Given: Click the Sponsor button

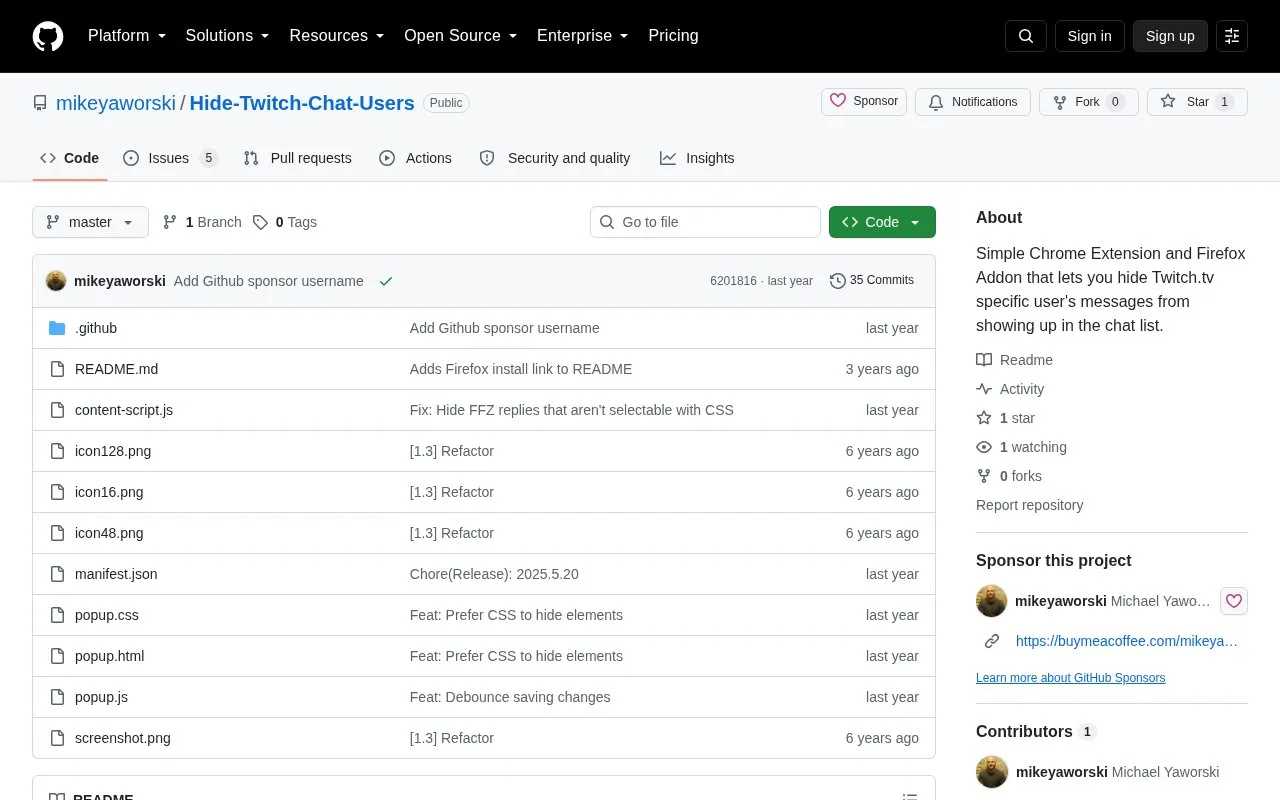Looking at the screenshot, I should point(864,102).
